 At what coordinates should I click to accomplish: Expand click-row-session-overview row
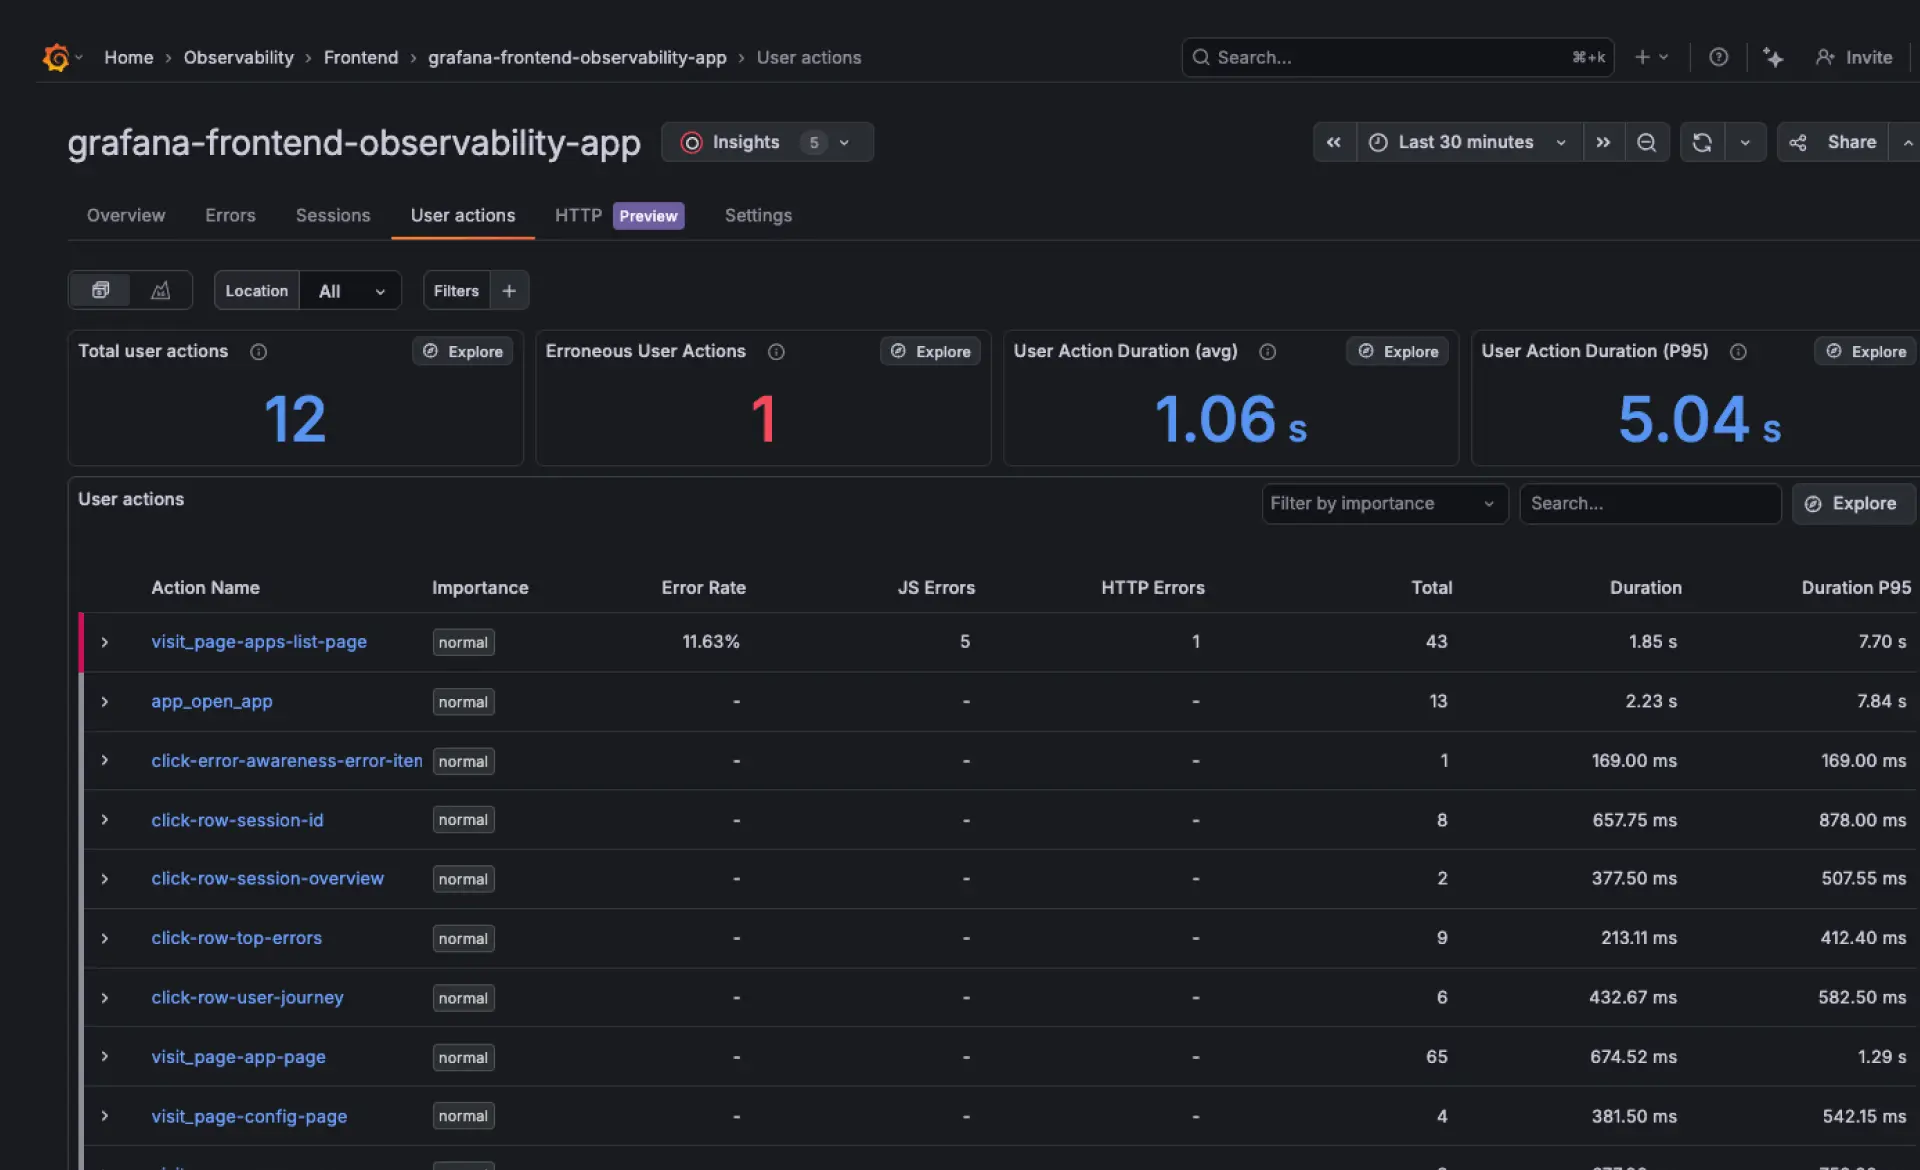105,879
